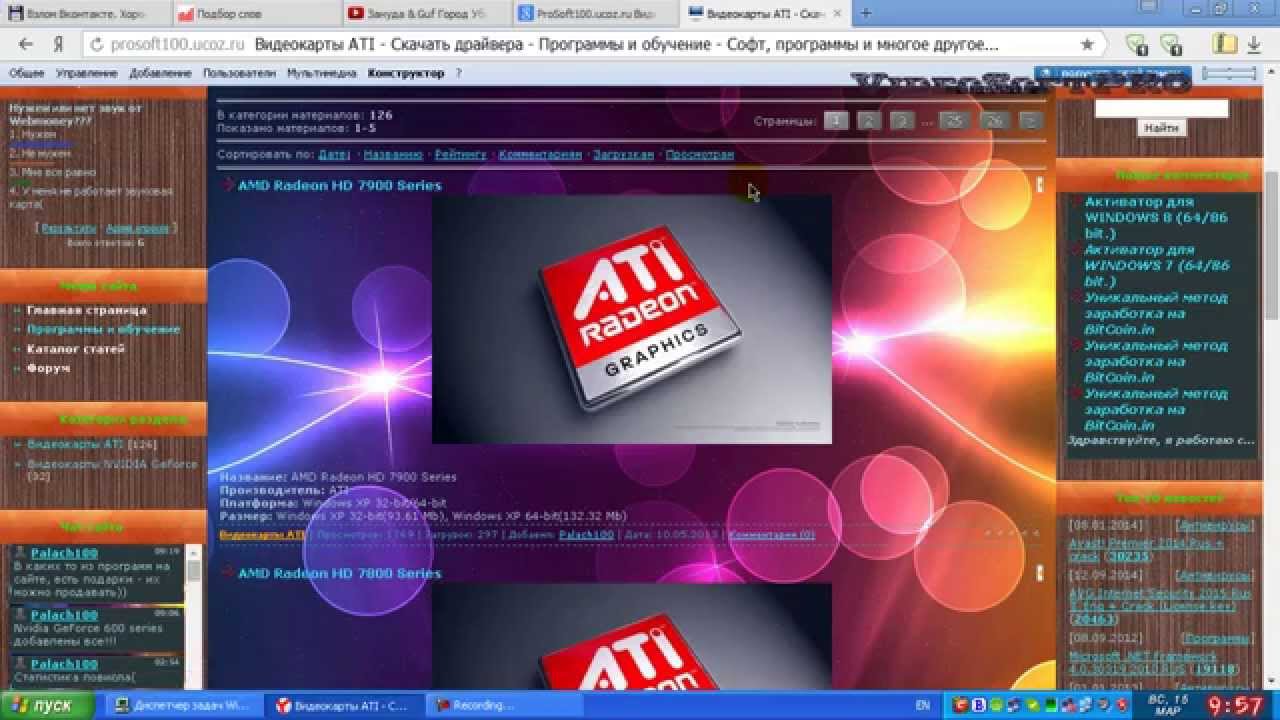Switch to 'ProSoft100.ucoz.ru' tab
The width and height of the screenshot is (1280, 720).
tap(594, 14)
